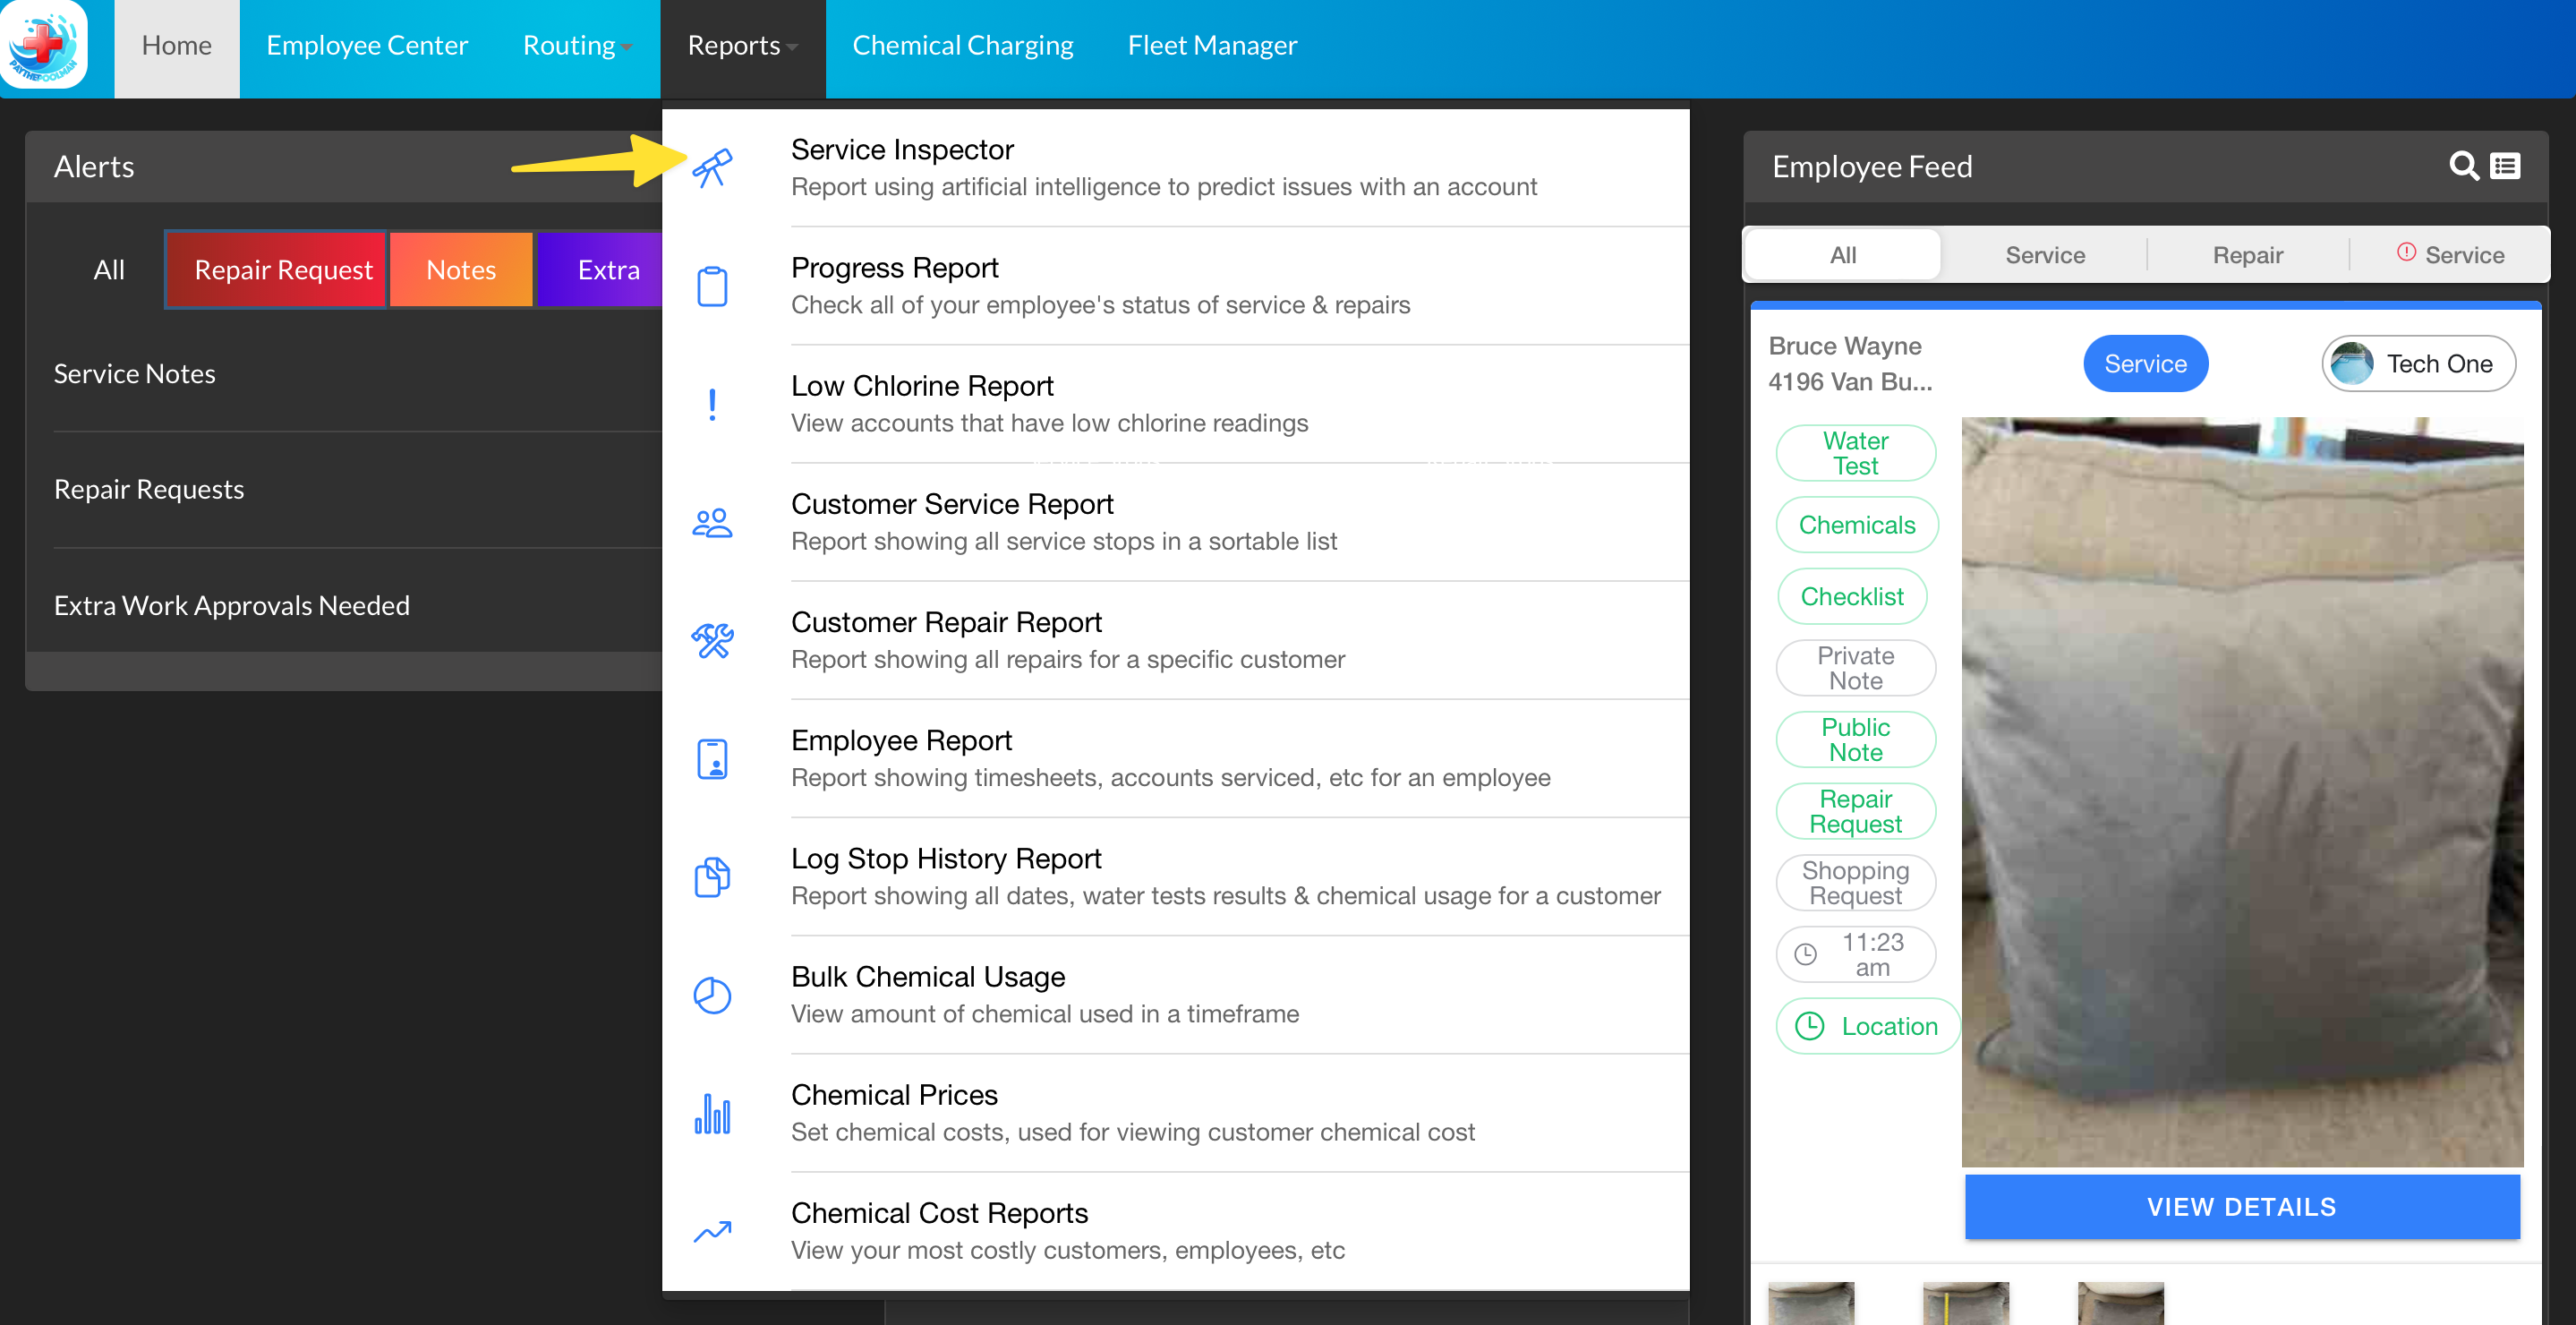
Task: Select the All filter in Alerts
Action: (109, 269)
